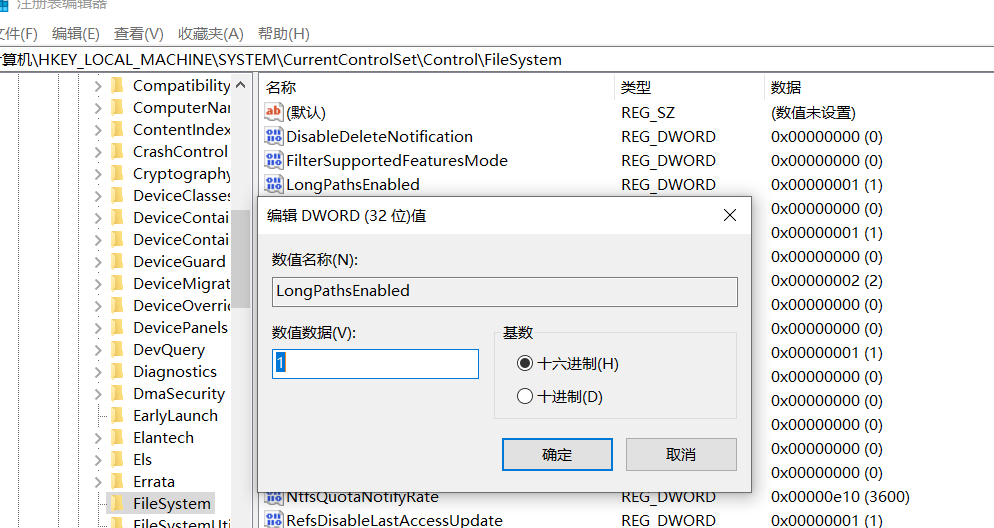Cancel the dialog with 取消 button
This screenshot has height=528, width=994.
pyautogui.click(x=681, y=454)
